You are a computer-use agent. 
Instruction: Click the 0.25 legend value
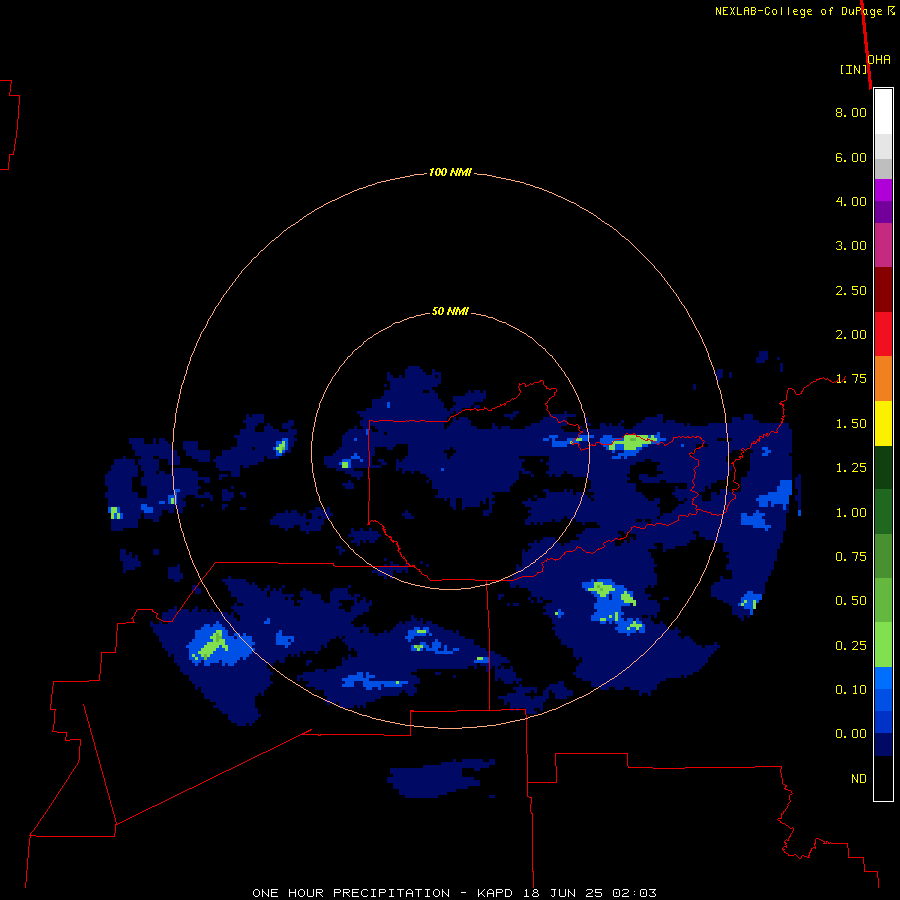851,646
